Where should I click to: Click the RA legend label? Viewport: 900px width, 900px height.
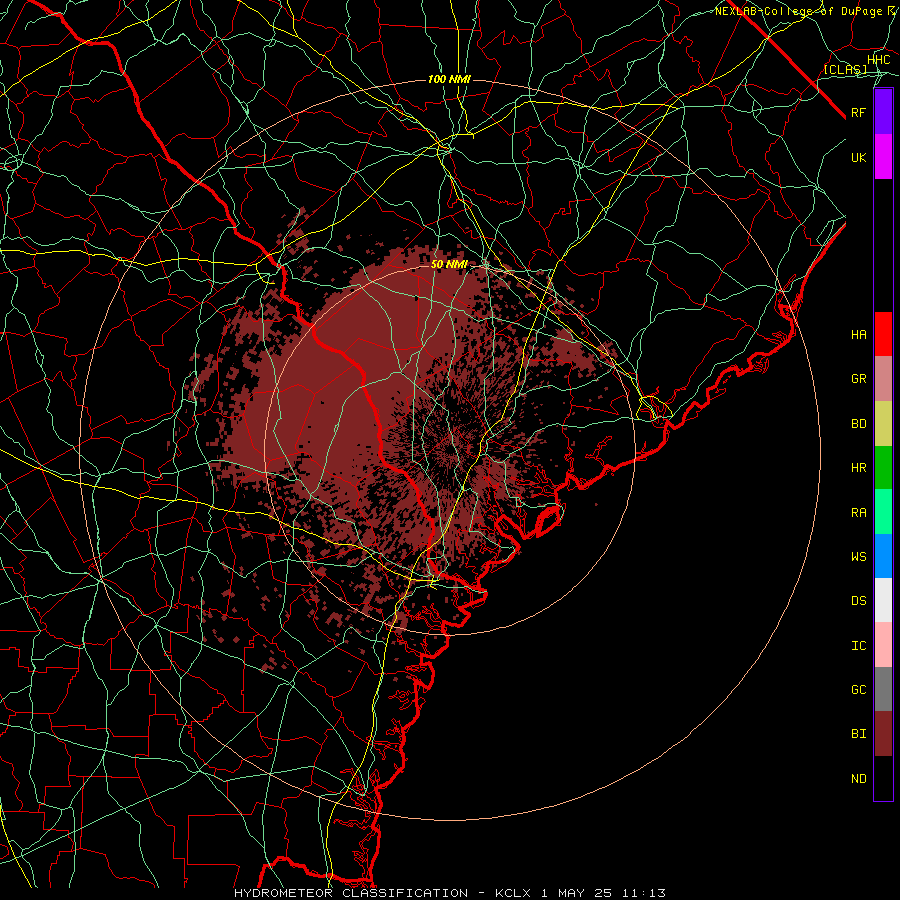[858, 513]
